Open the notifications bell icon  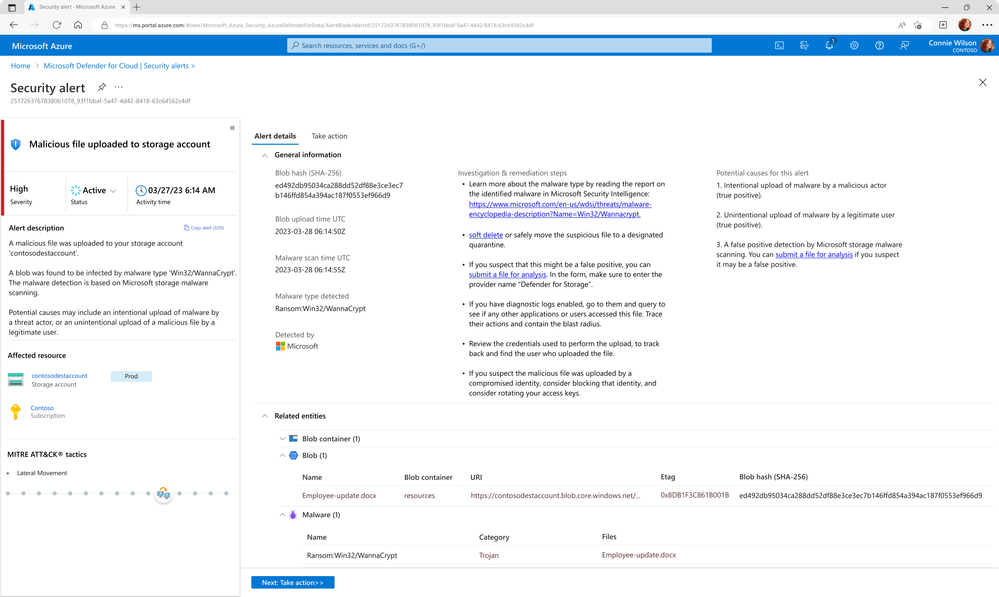(x=829, y=45)
